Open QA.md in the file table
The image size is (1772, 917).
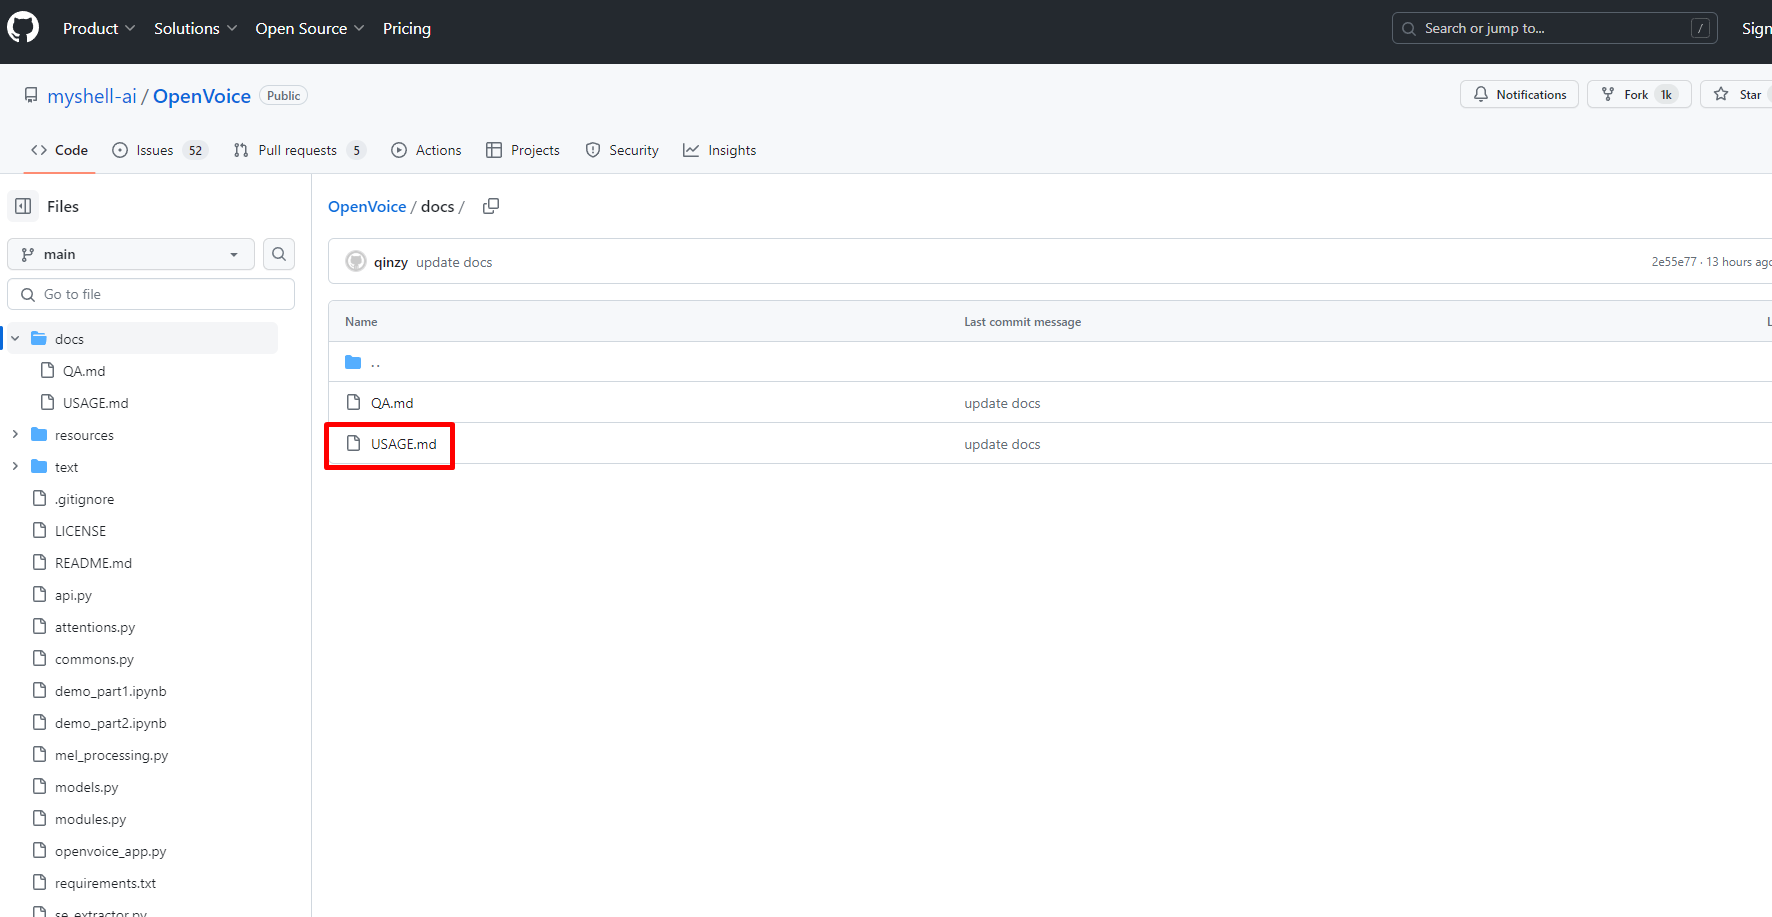[x=392, y=403]
